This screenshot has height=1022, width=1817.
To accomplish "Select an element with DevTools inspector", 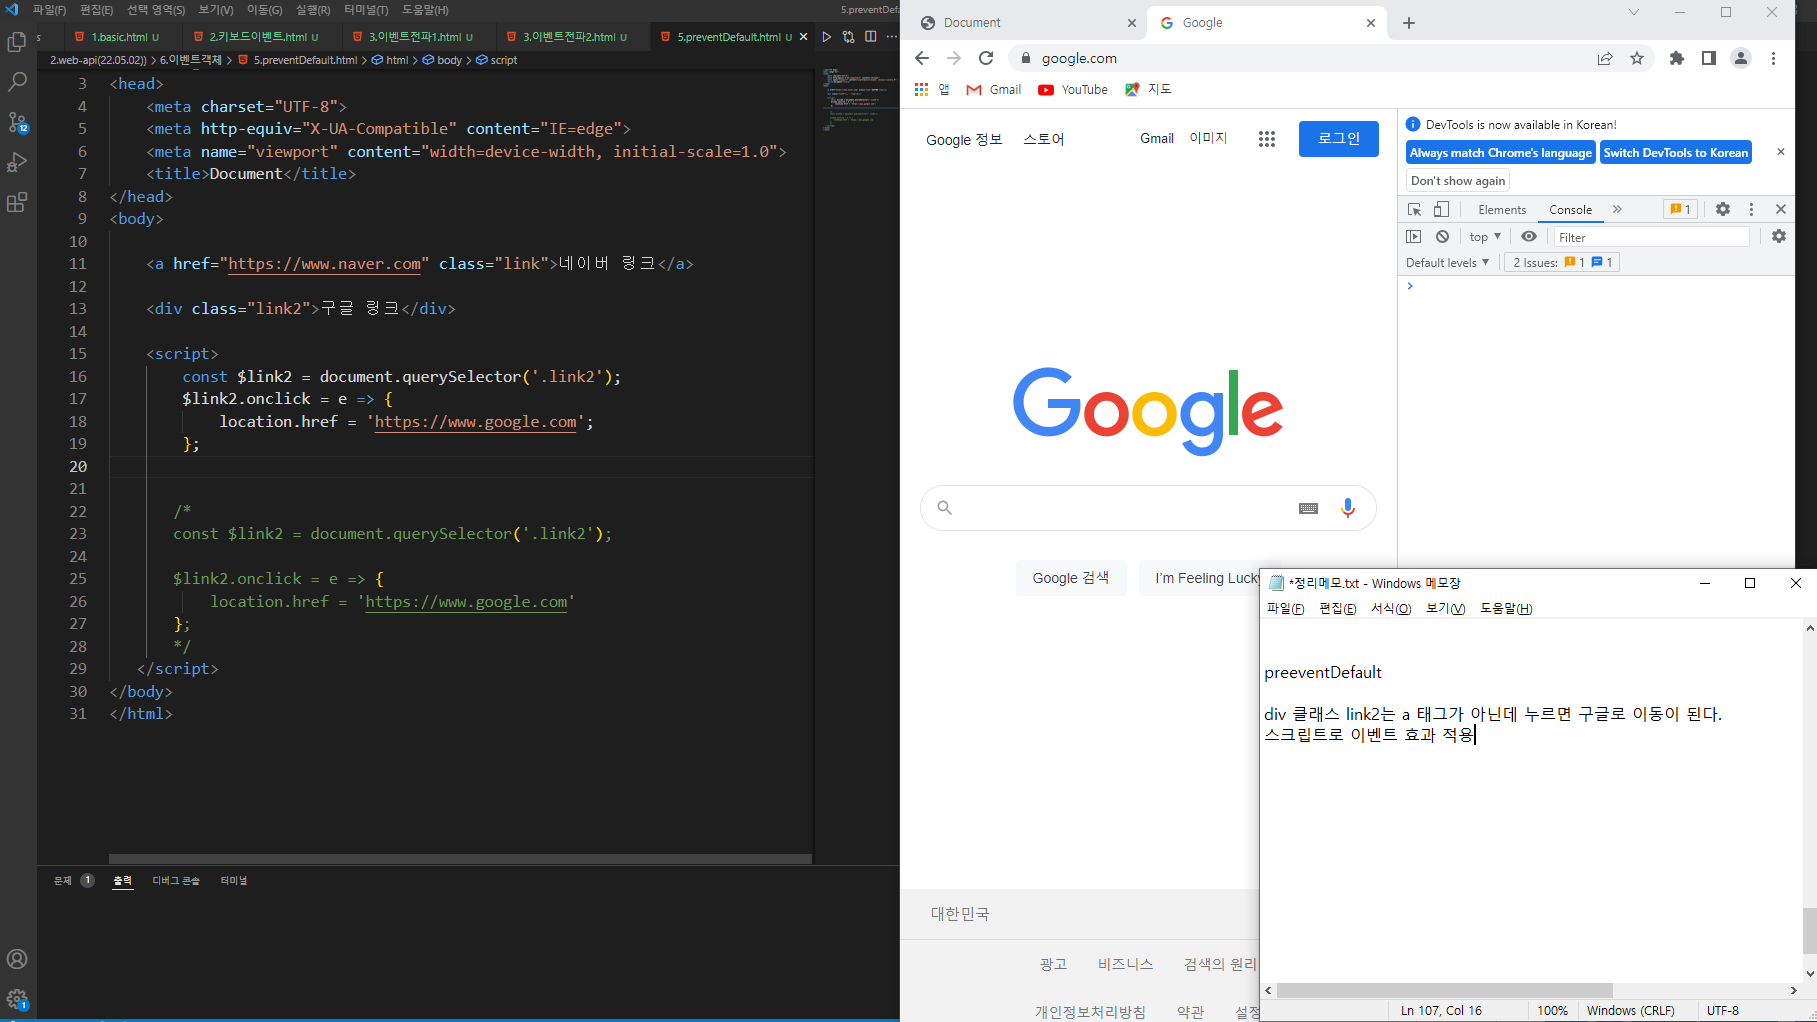I will pyautogui.click(x=1414, y=209).
